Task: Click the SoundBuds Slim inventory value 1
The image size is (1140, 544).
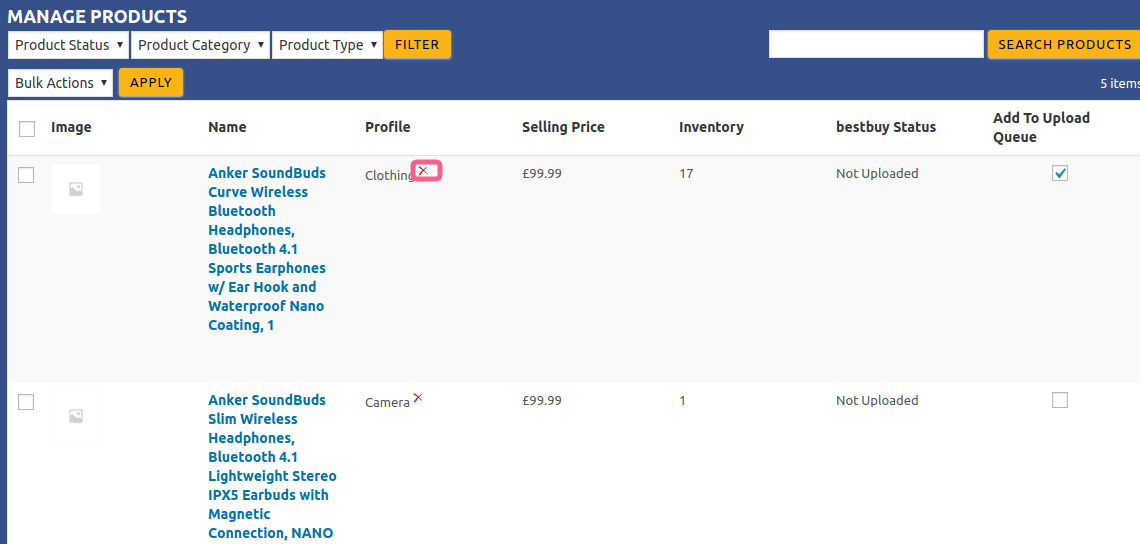Action: tap(682, 401)
